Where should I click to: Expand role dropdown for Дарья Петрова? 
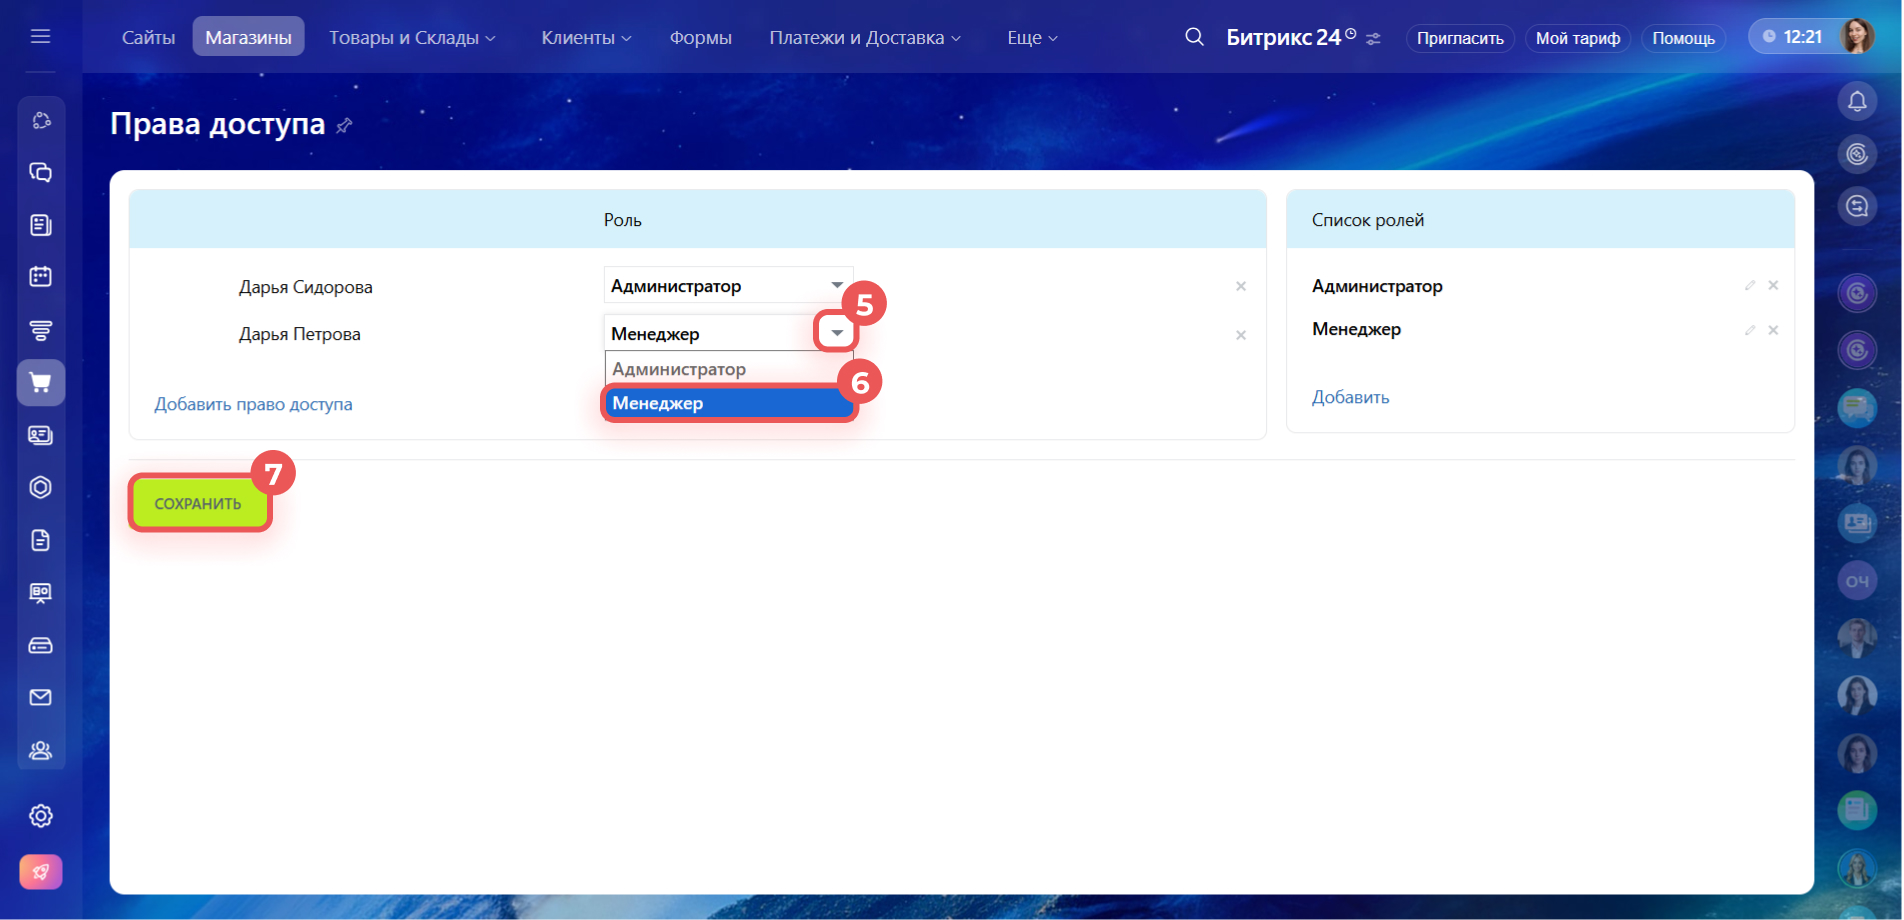[x=836, y=333]
